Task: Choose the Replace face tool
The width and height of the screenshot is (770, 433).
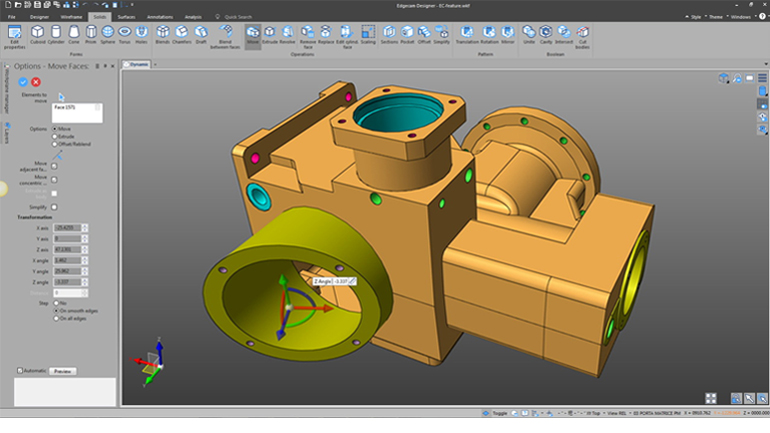Action: [326, 35]
